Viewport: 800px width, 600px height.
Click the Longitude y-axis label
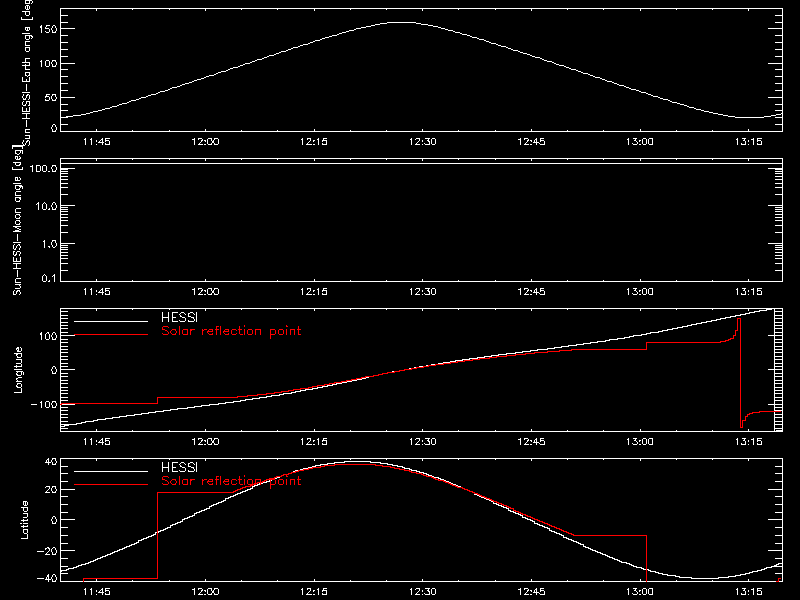pos(18,370)
